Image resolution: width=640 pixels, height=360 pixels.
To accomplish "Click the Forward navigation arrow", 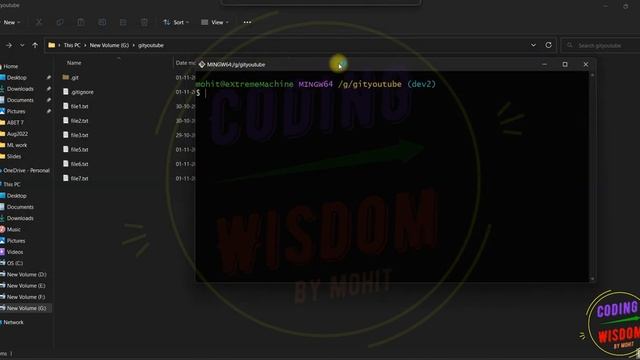I will click(x=9, y=45).
